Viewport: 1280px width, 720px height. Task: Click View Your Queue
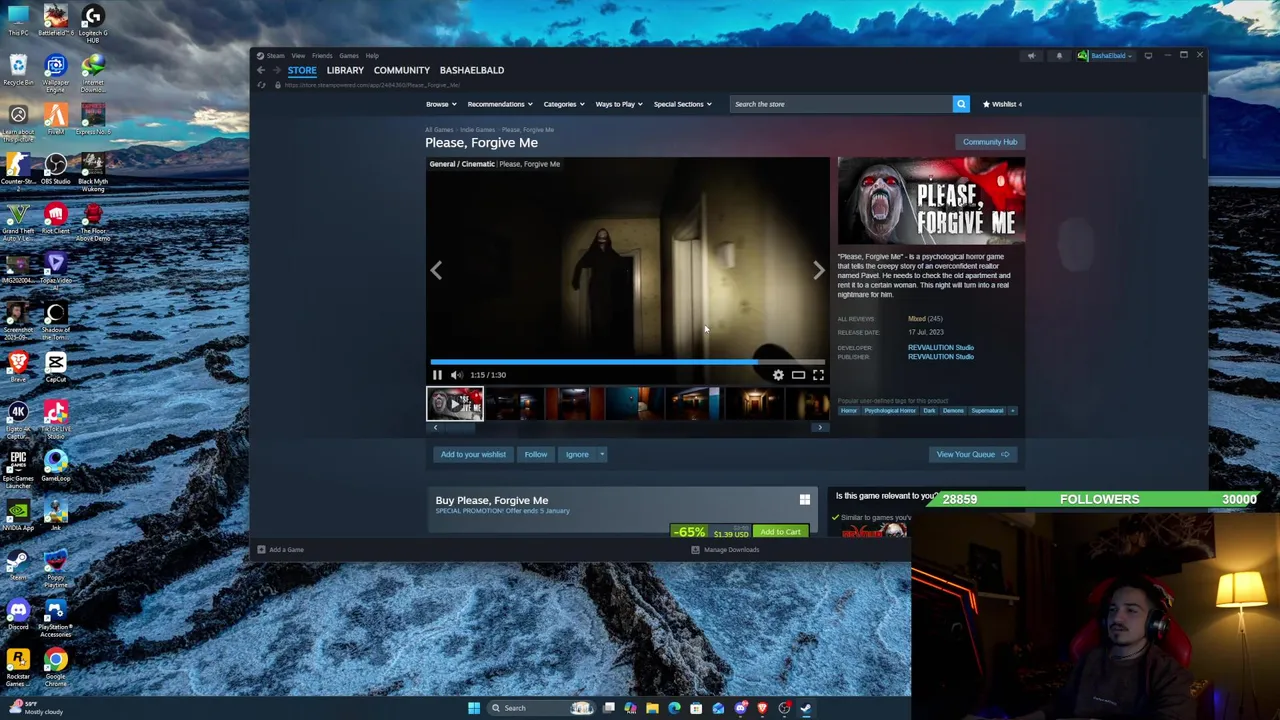pyautogui.click(x=972, y=454)
